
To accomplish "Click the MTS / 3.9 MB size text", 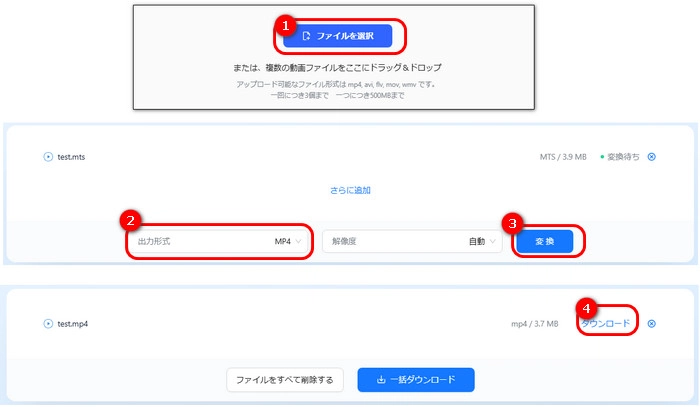I will (563, 157).
